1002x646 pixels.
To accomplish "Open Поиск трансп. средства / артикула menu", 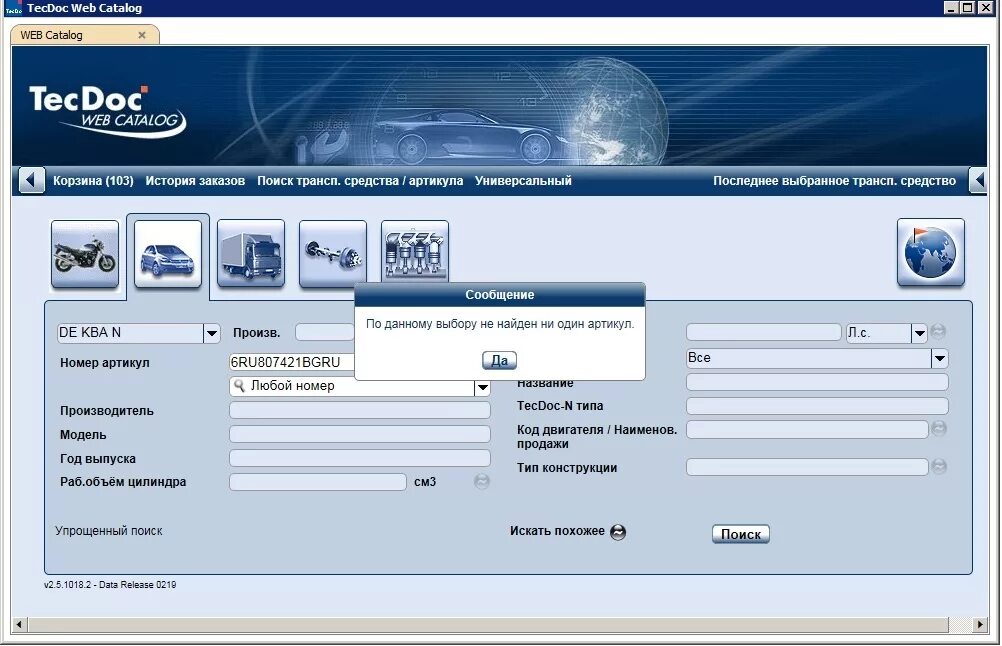I will pos(360,181).
